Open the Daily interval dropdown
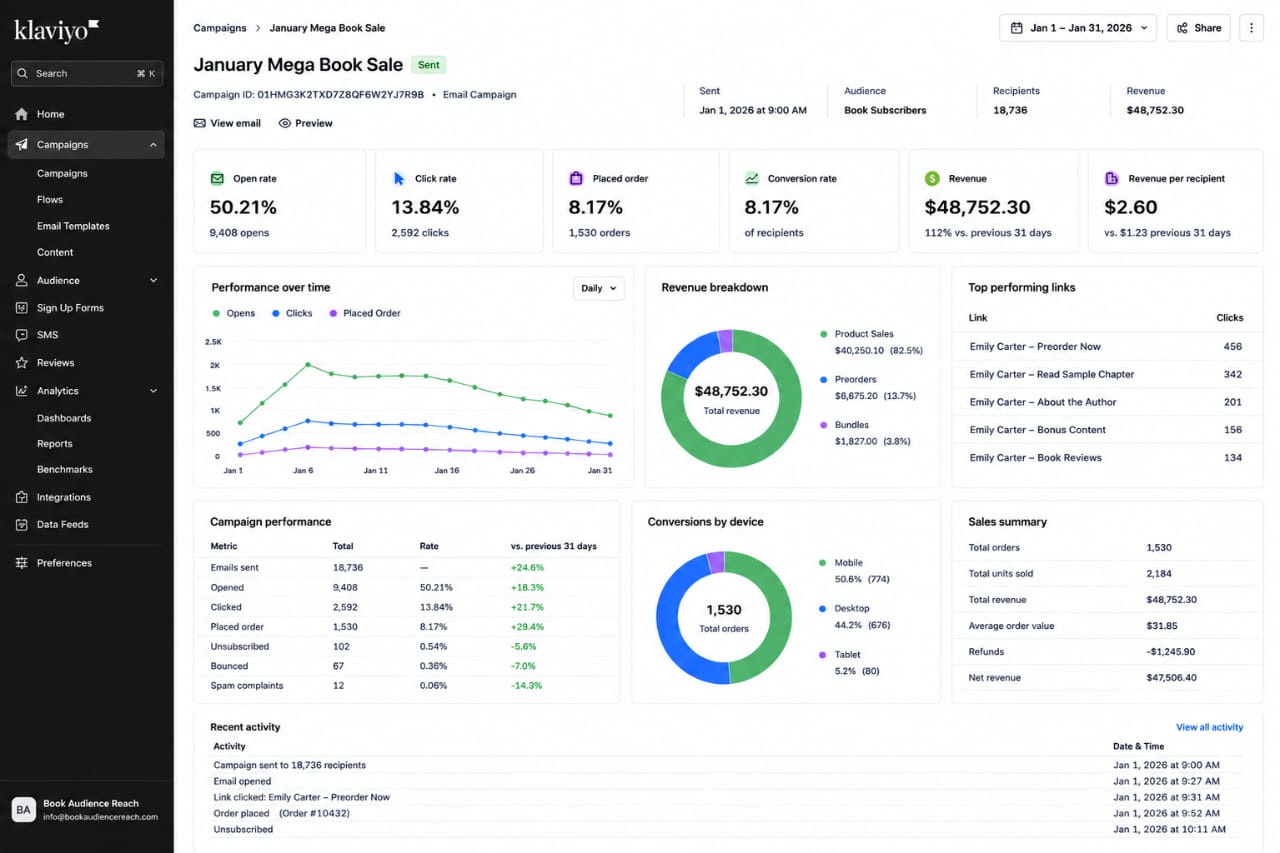 pyautogui.click(x=599, y=288)
